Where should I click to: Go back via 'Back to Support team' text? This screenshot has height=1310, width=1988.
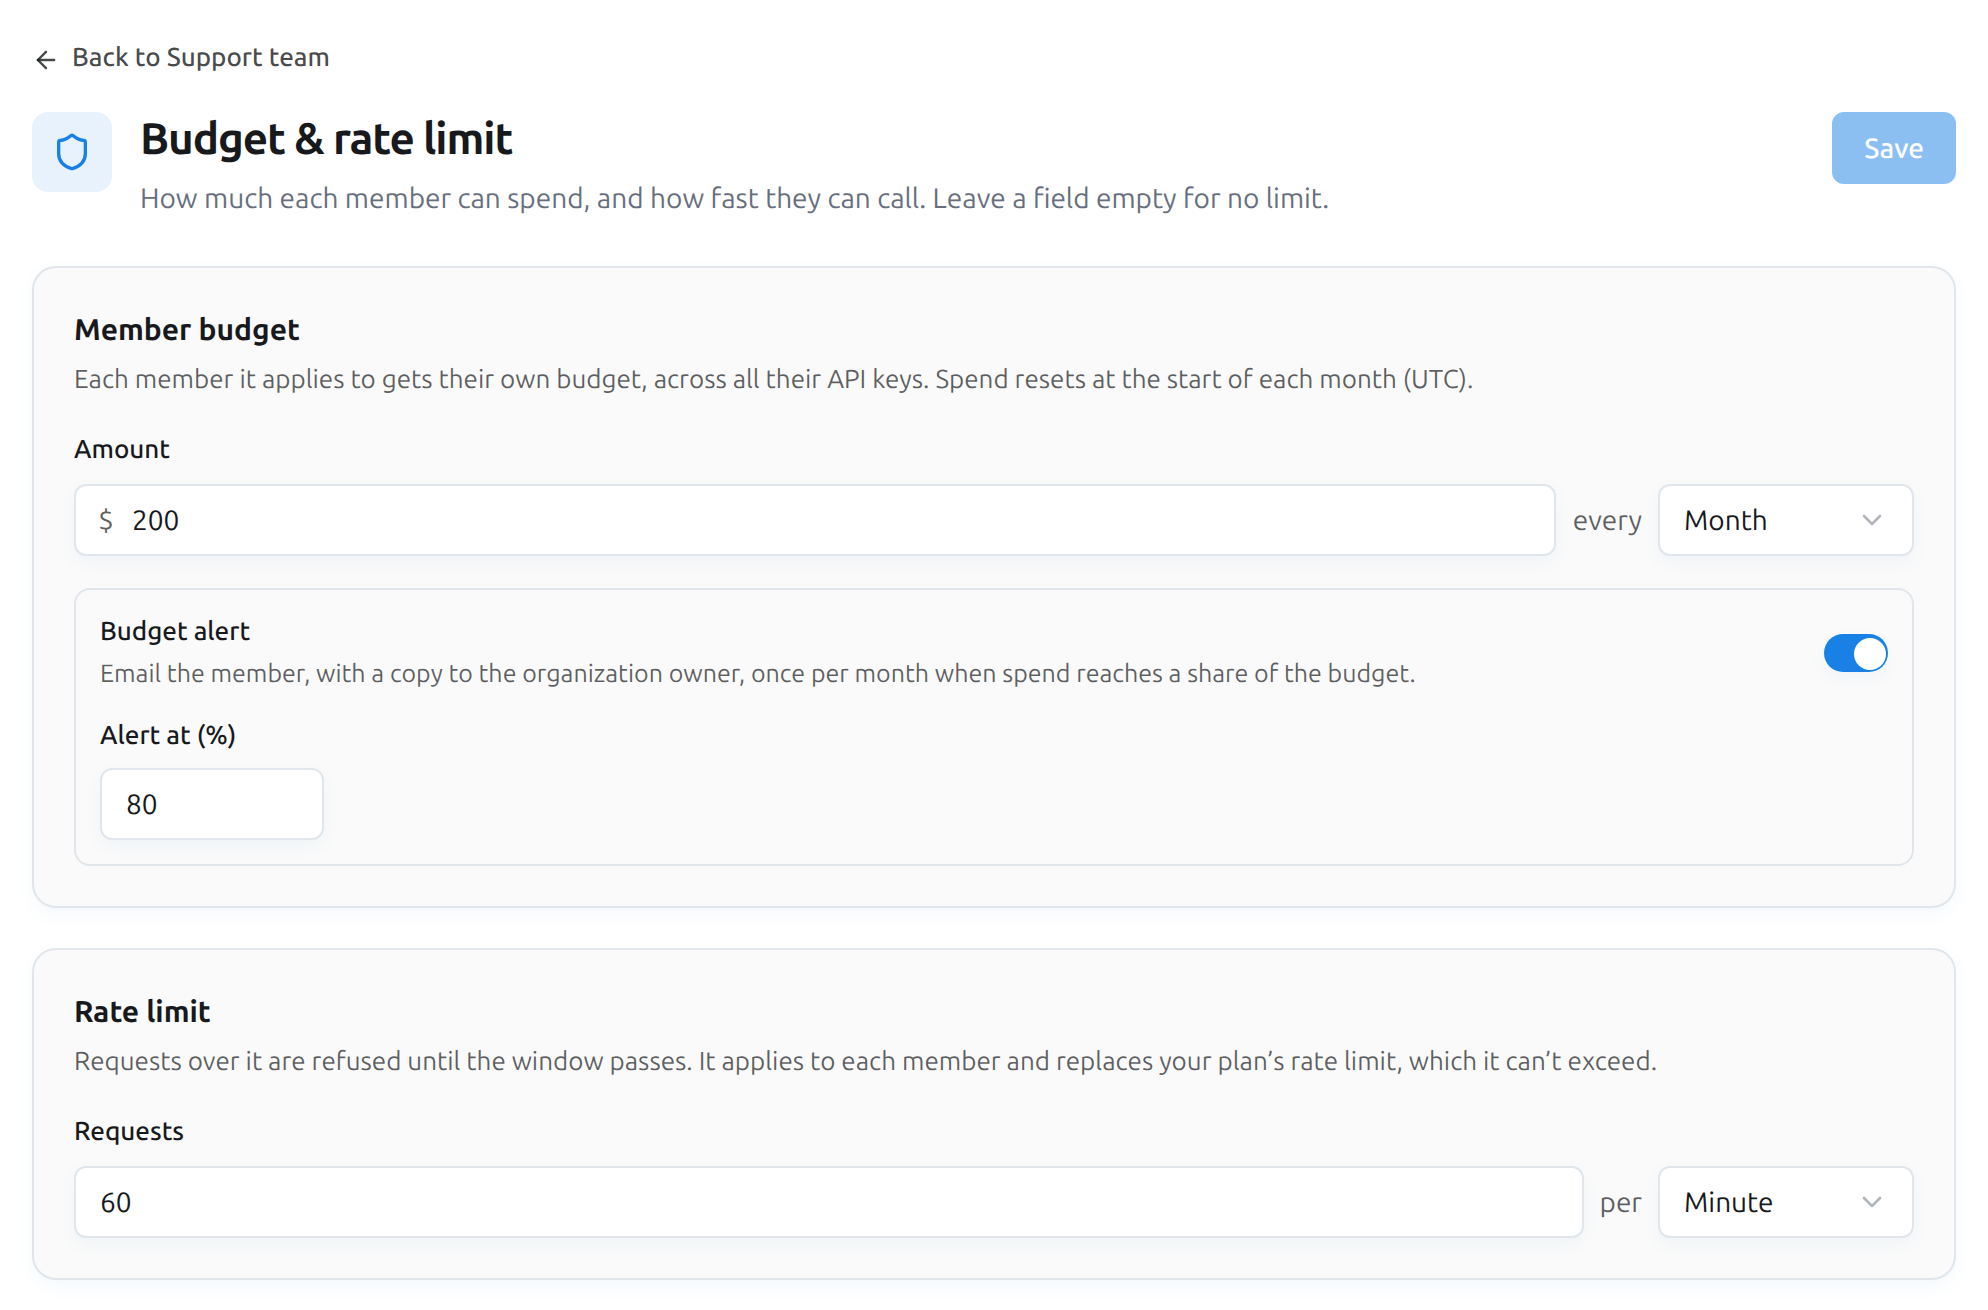coord(201,58)
